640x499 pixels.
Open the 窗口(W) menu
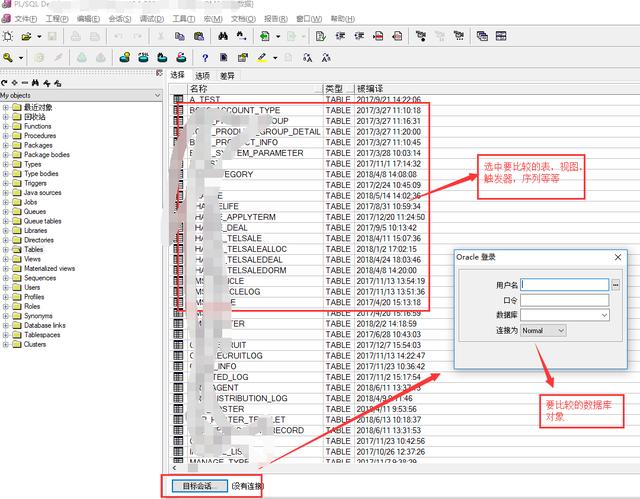[309, 19]
